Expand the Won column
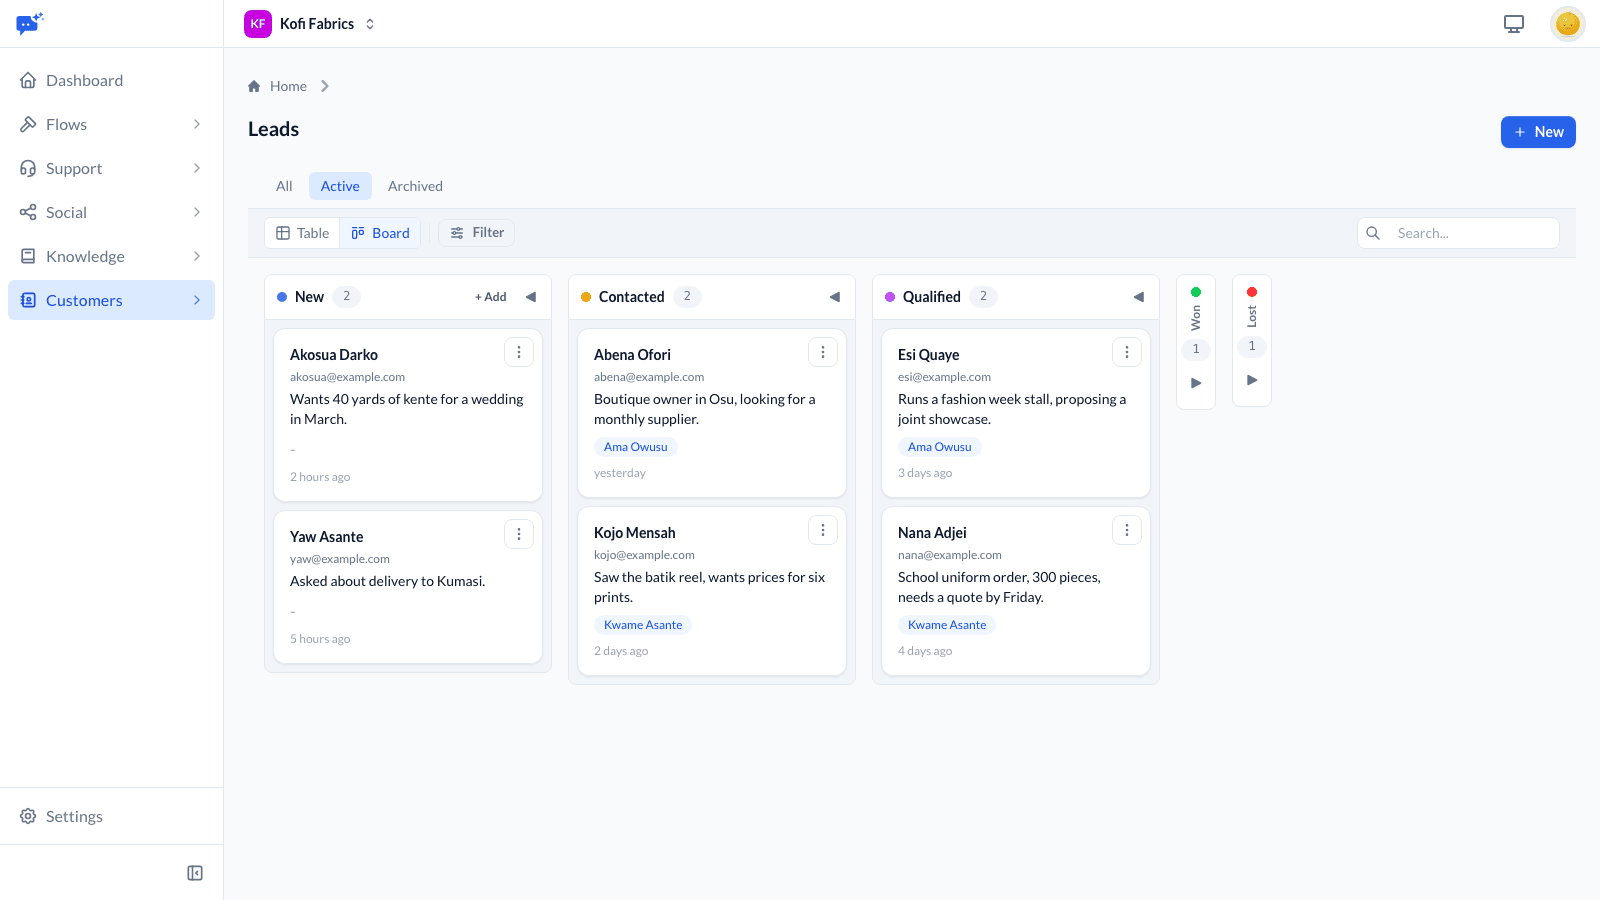 [1196, 383]
